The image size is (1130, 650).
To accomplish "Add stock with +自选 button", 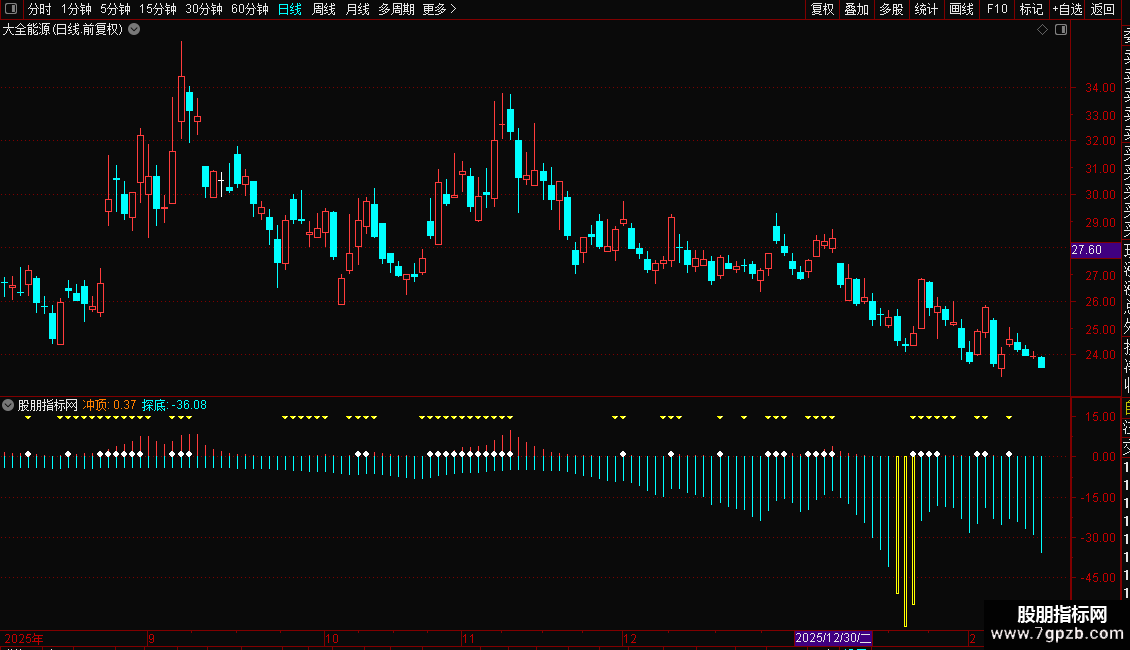I will (x=1067, y=9).
